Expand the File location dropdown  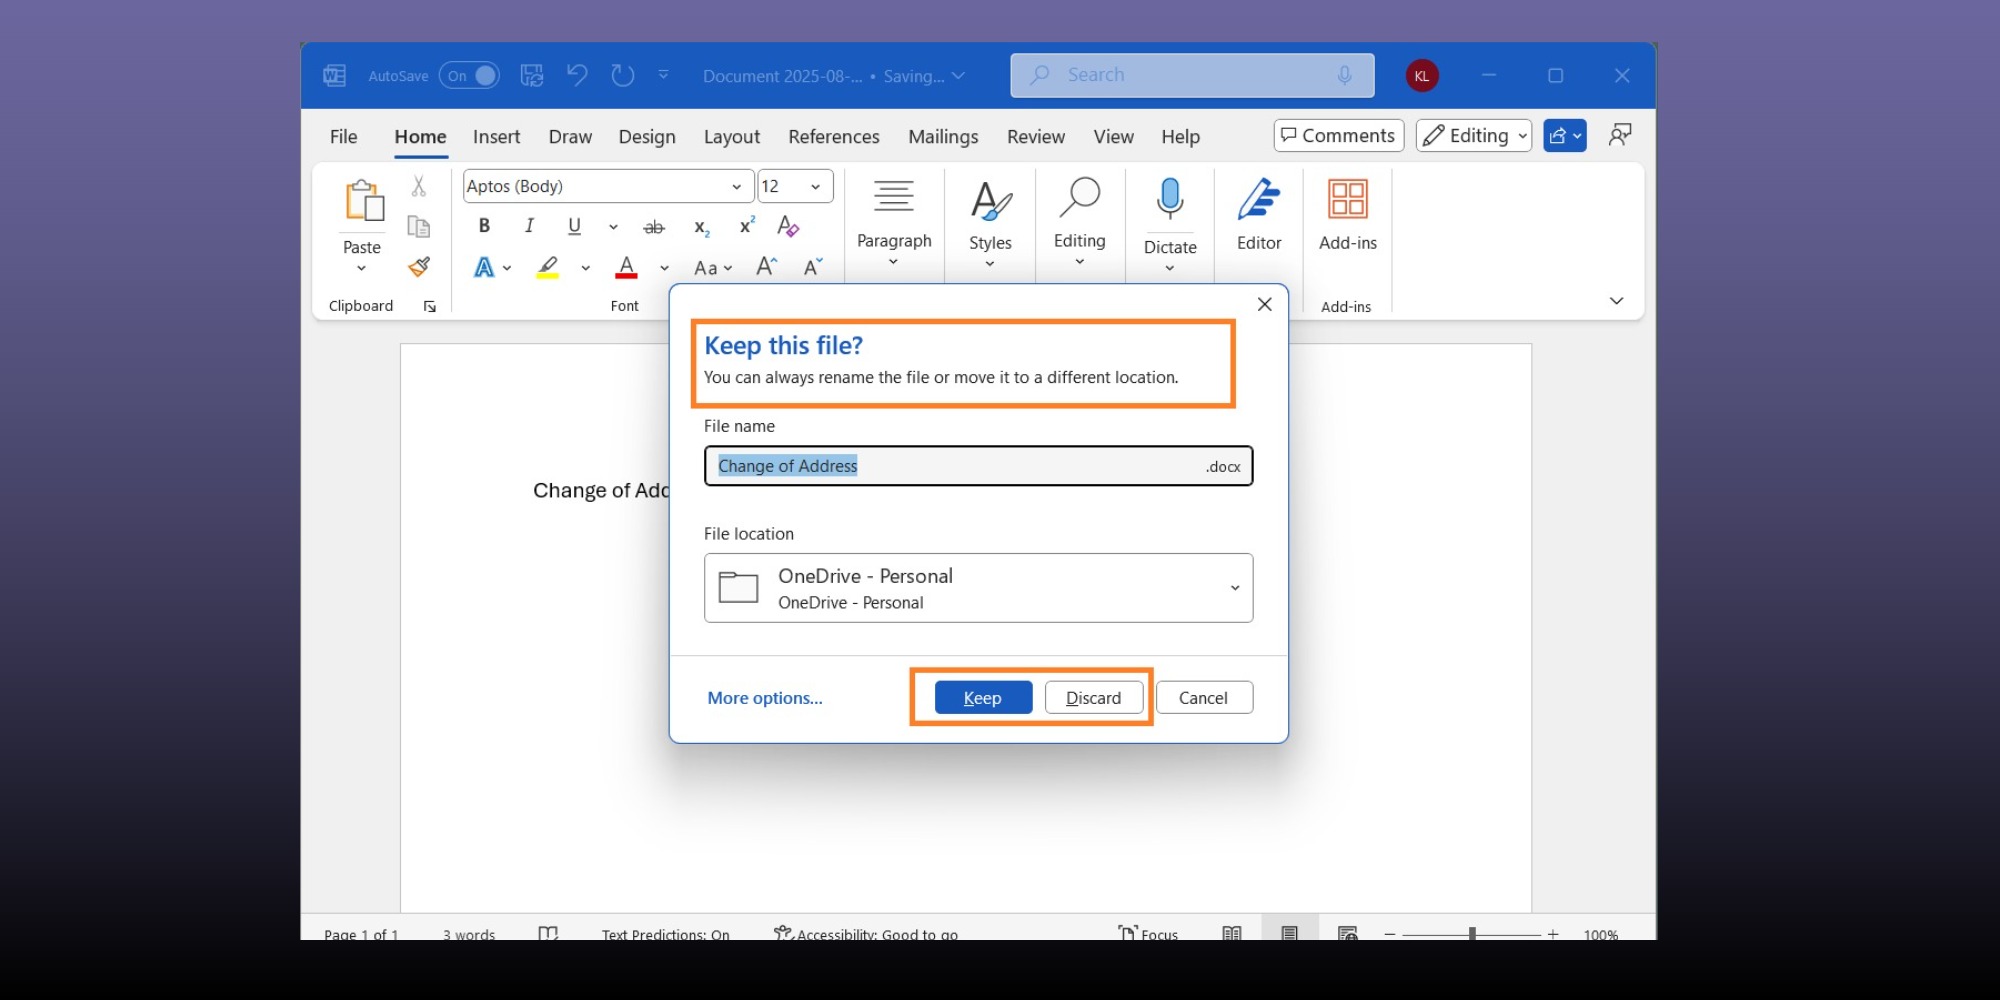point(1234,588)
